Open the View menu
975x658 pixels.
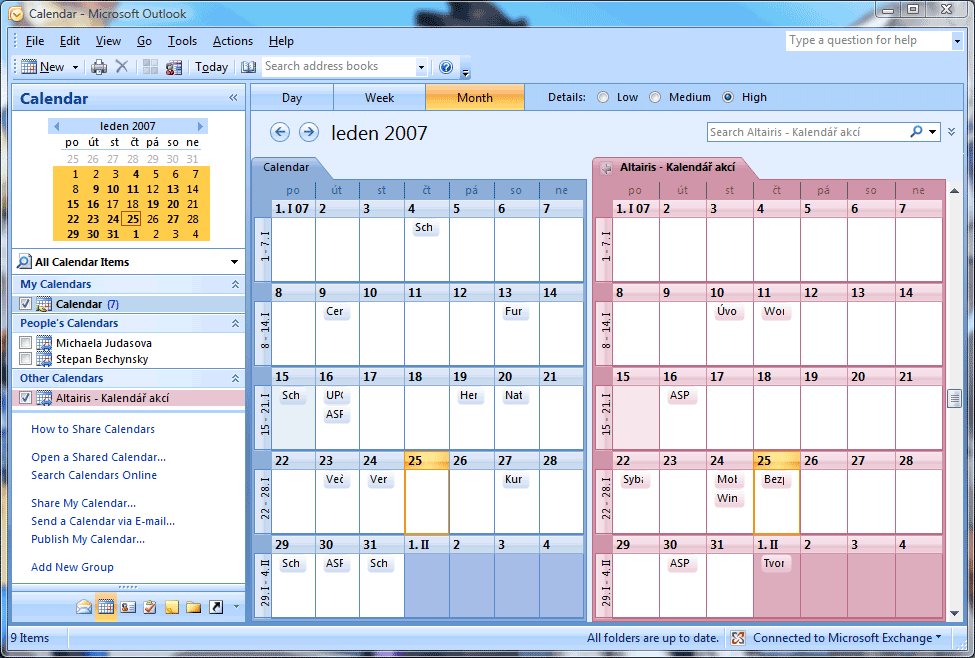pos(108,41)
